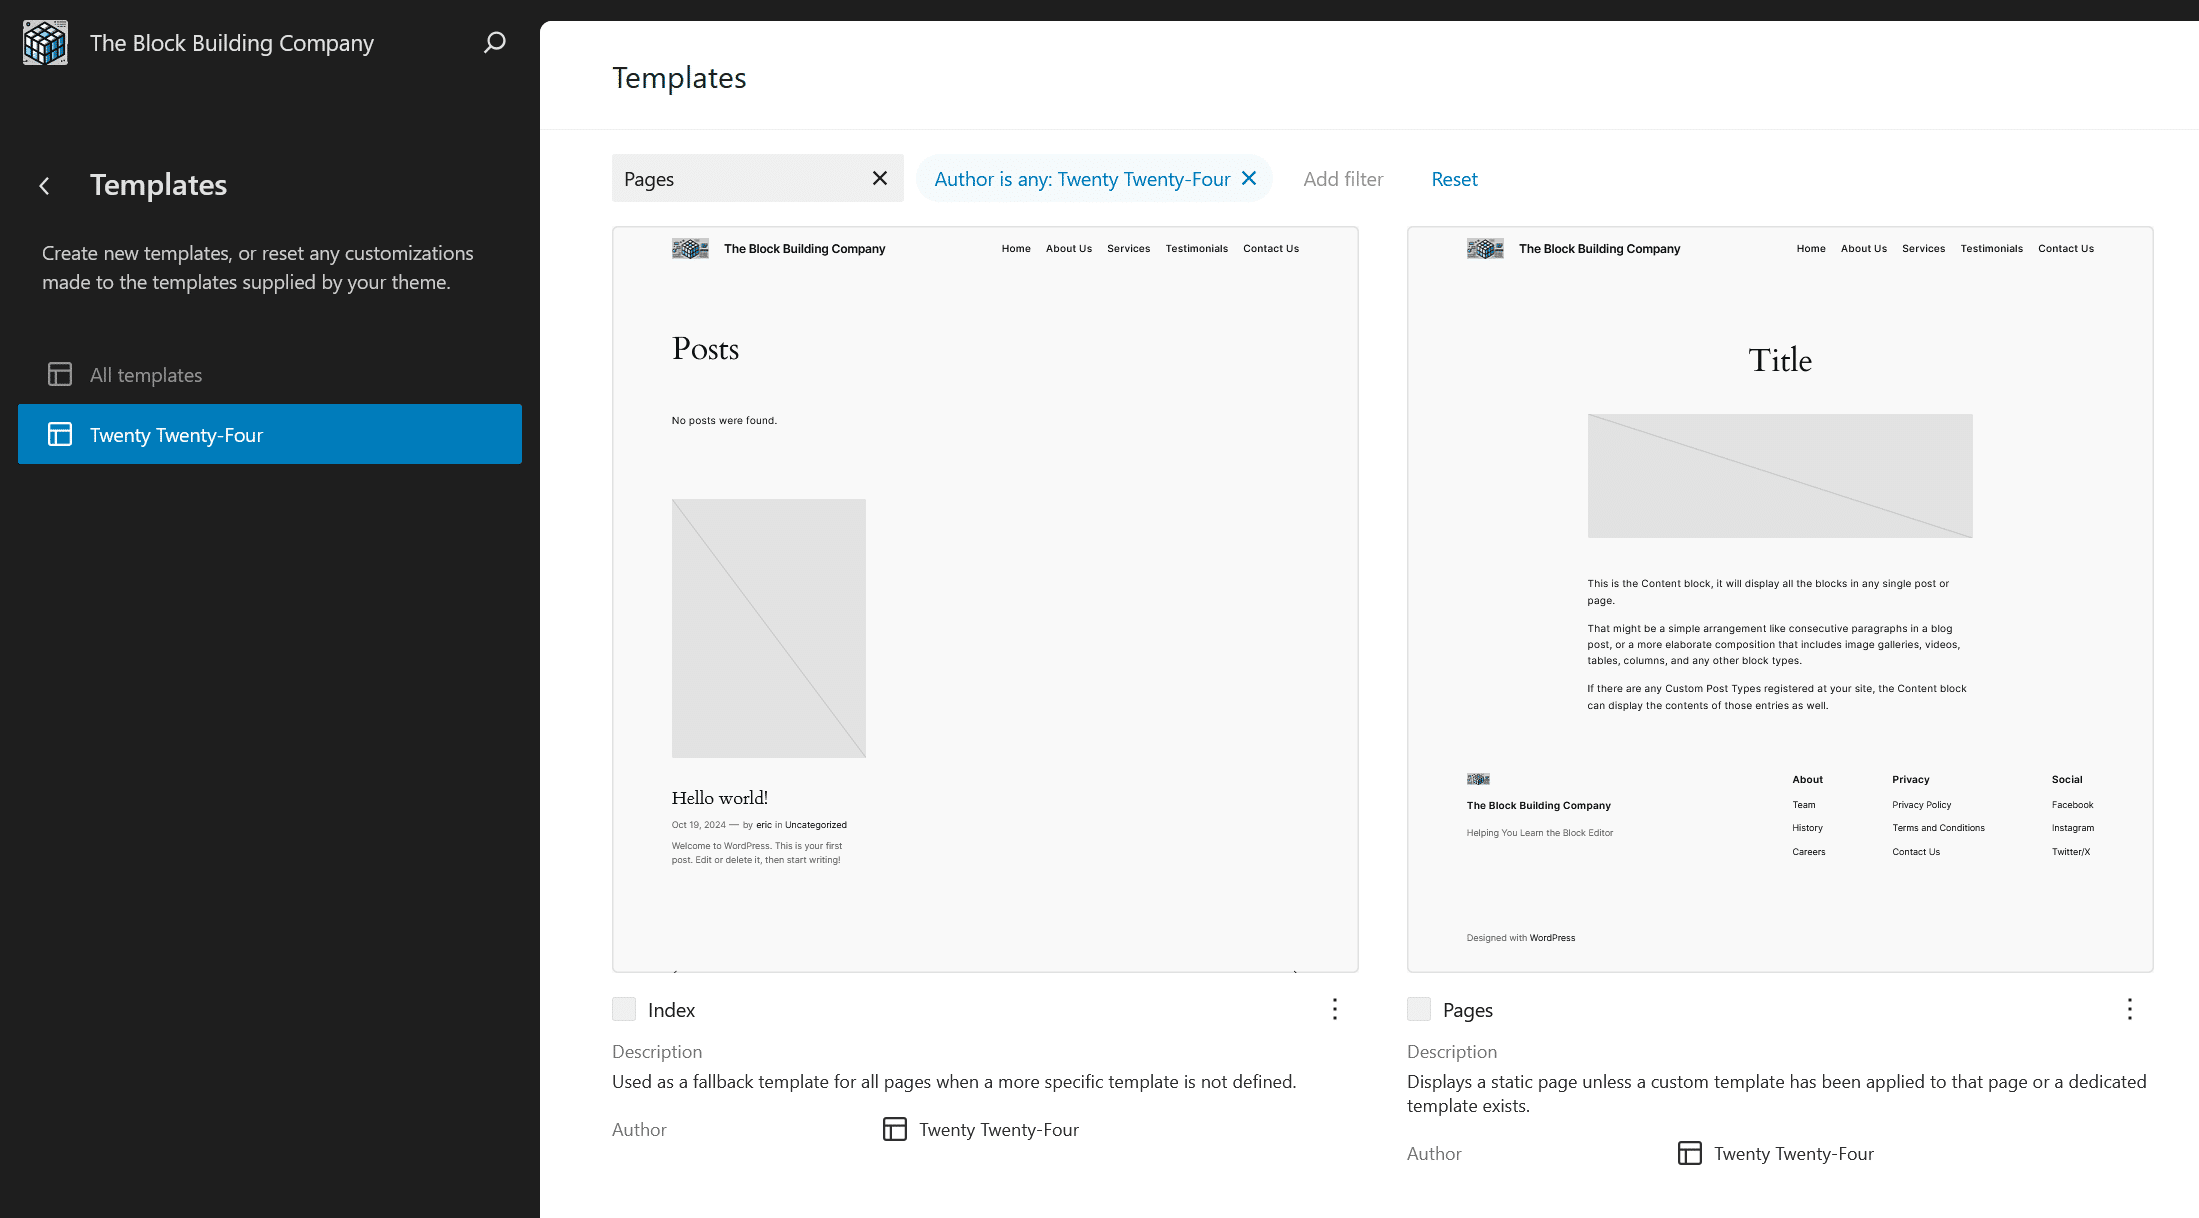Click the WordPress block editor logo icon
Viewport: 2199px width, 1218px height.
pyautogui.click(x=45, y=42)
